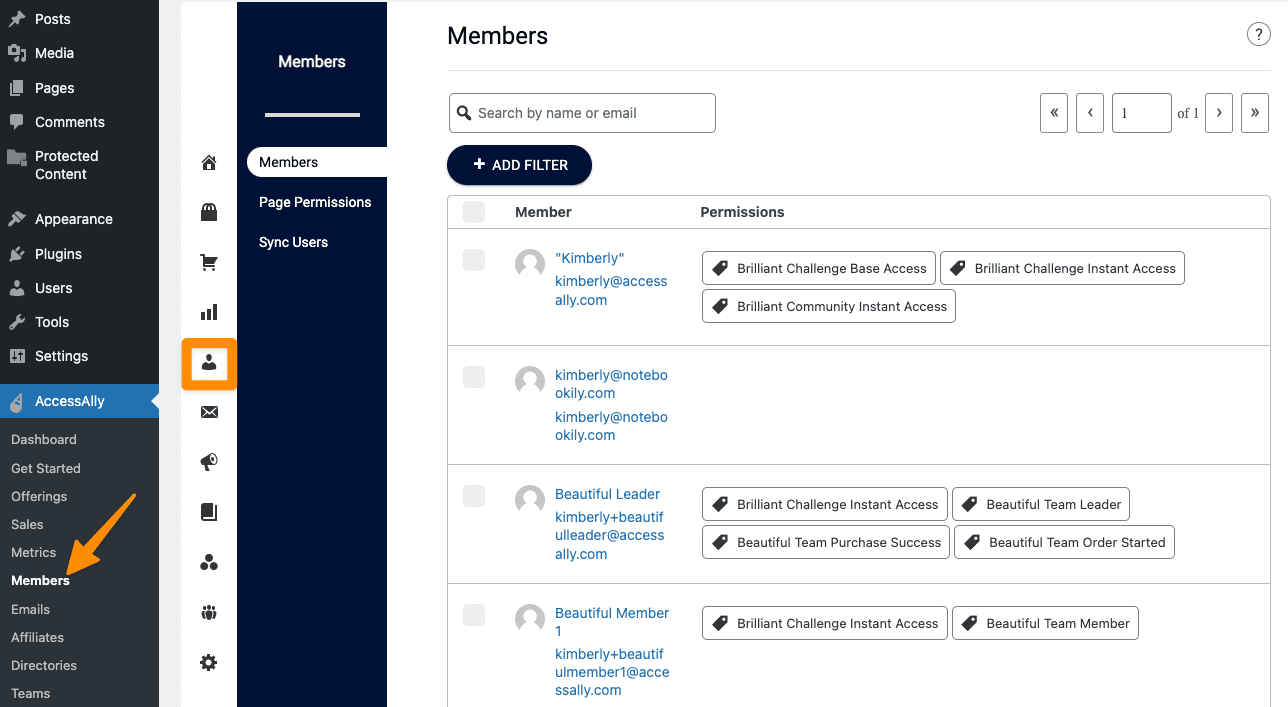Image resolution: width=1288 pixels, height=707 pixels.
Task: Open the metrics bar chart icon
Action: [x=209, y=312]
